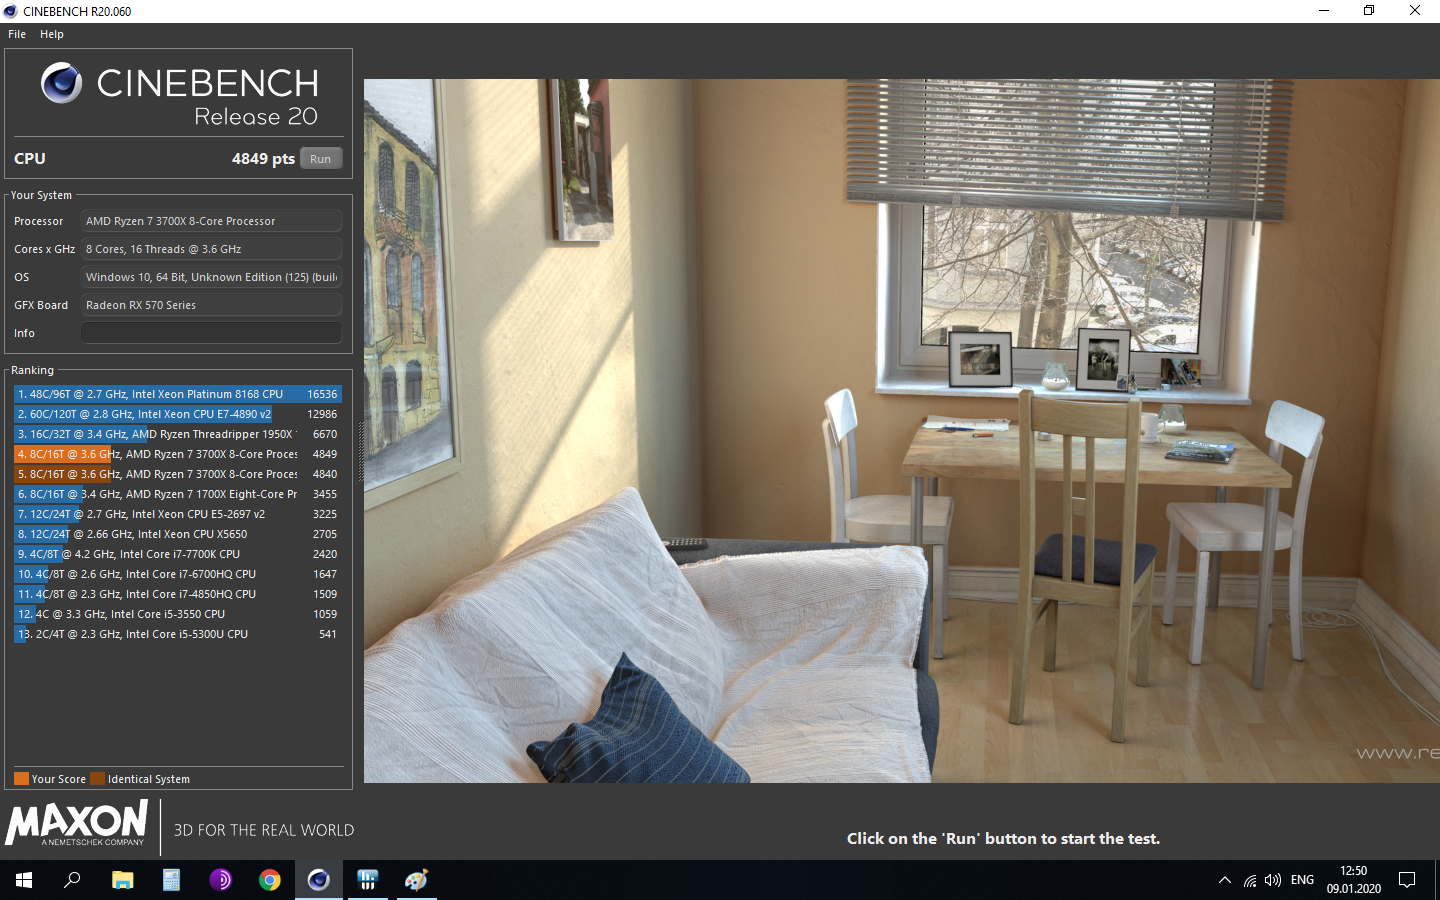The image size is (1440, 900).
Task: Select the Ryzen 7 3700X row scoring 4849
Action: pos(178,454)
